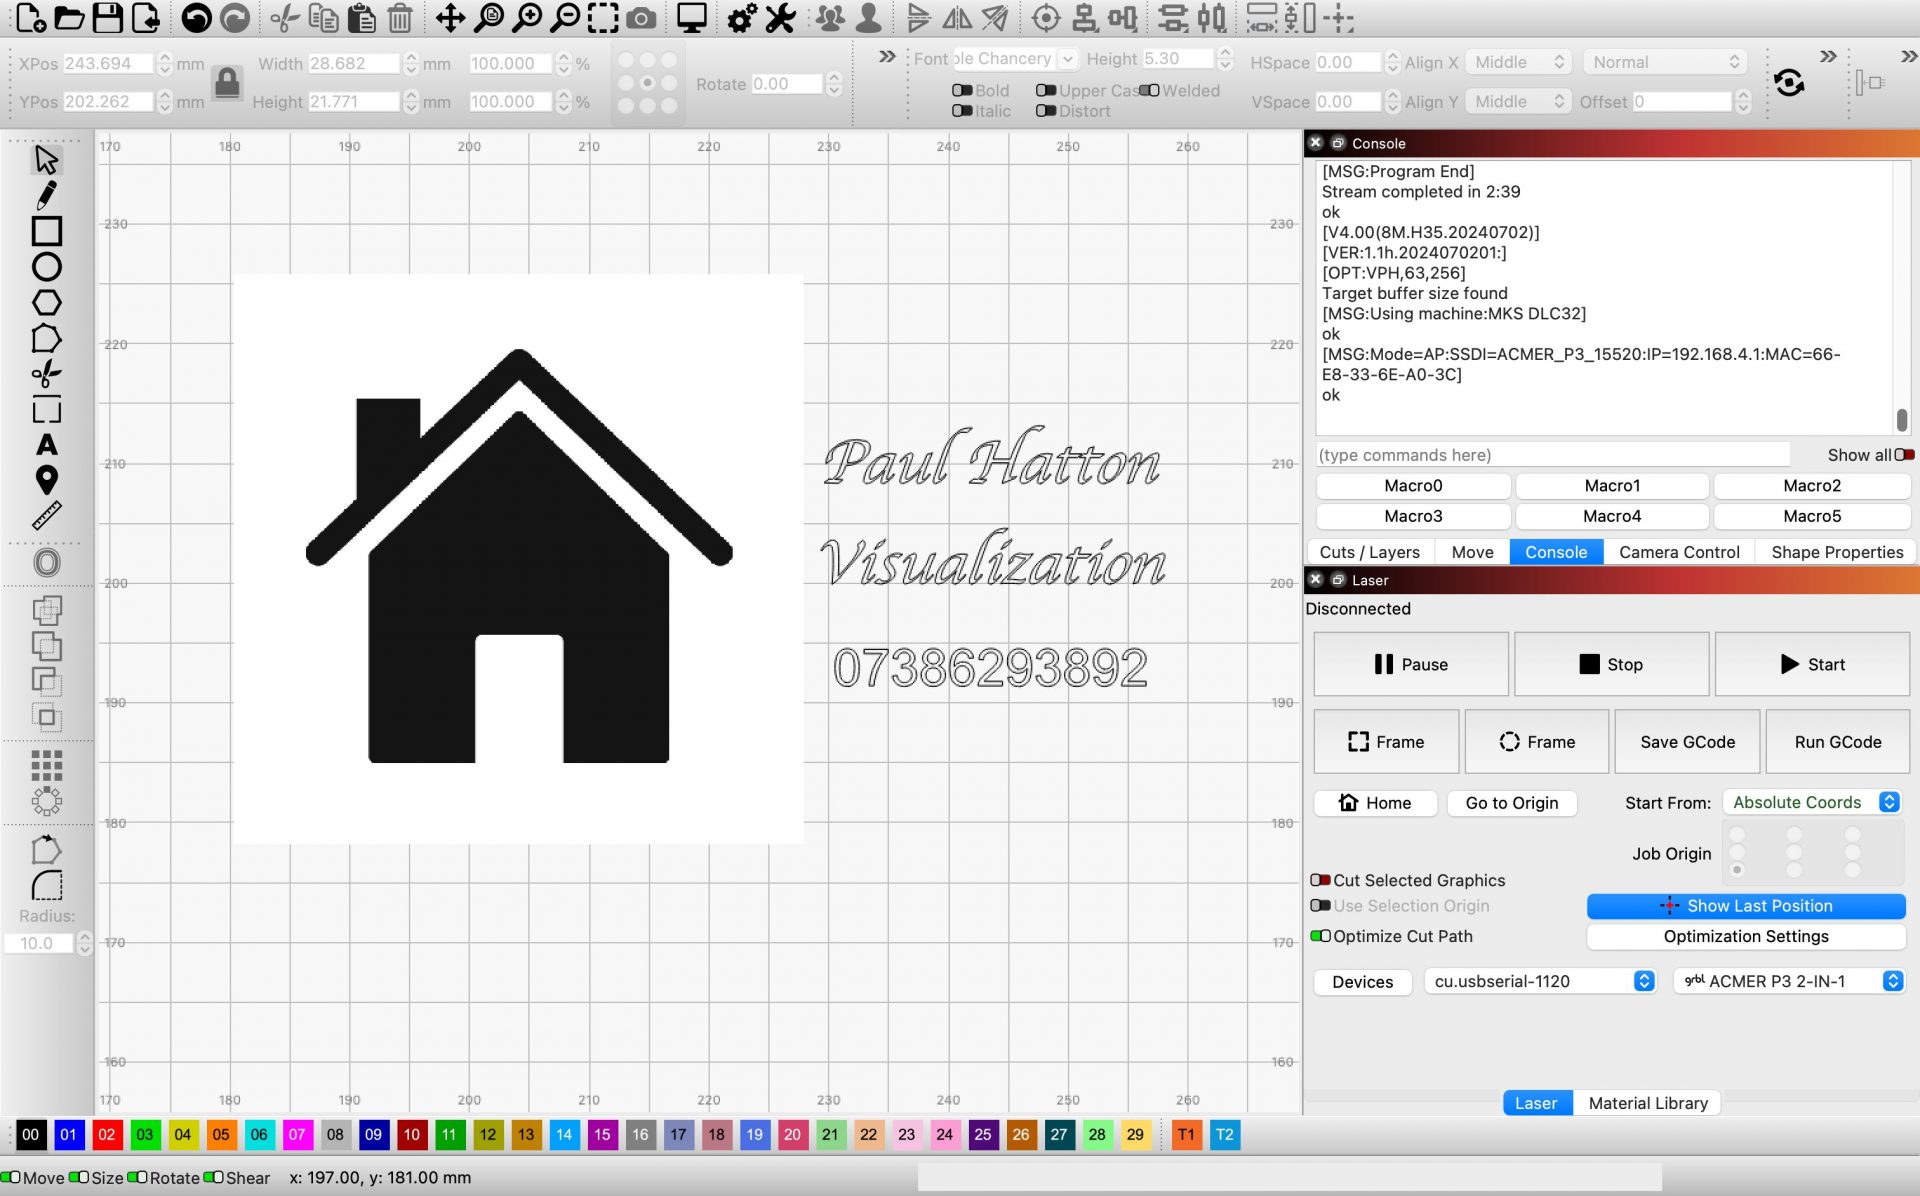Click the Save GCode button

pyautogui.click(x=1686, y=742)
